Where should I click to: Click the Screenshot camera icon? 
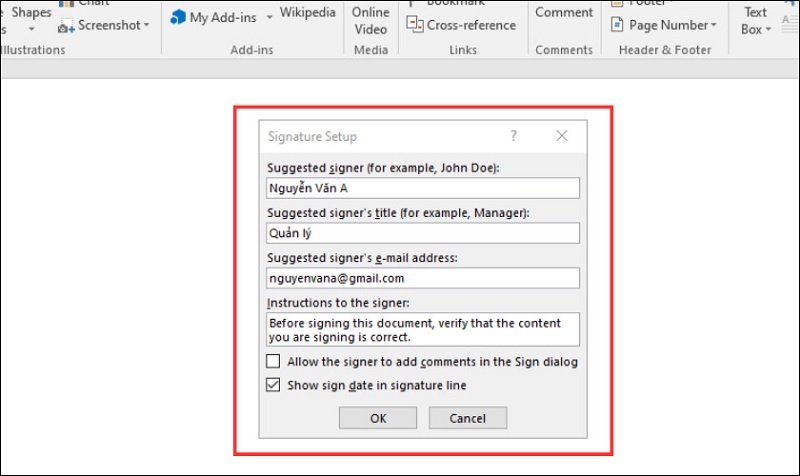[x=66, y=26]
